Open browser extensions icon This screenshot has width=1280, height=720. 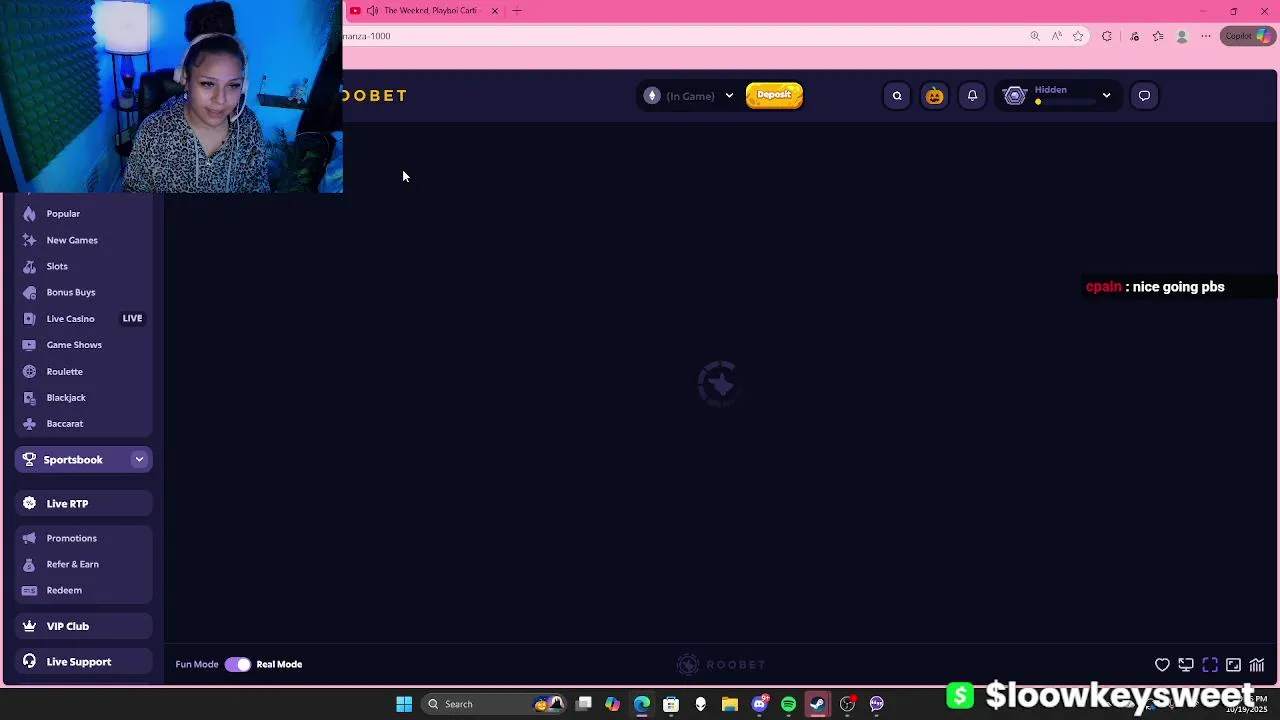[1107, 36]
